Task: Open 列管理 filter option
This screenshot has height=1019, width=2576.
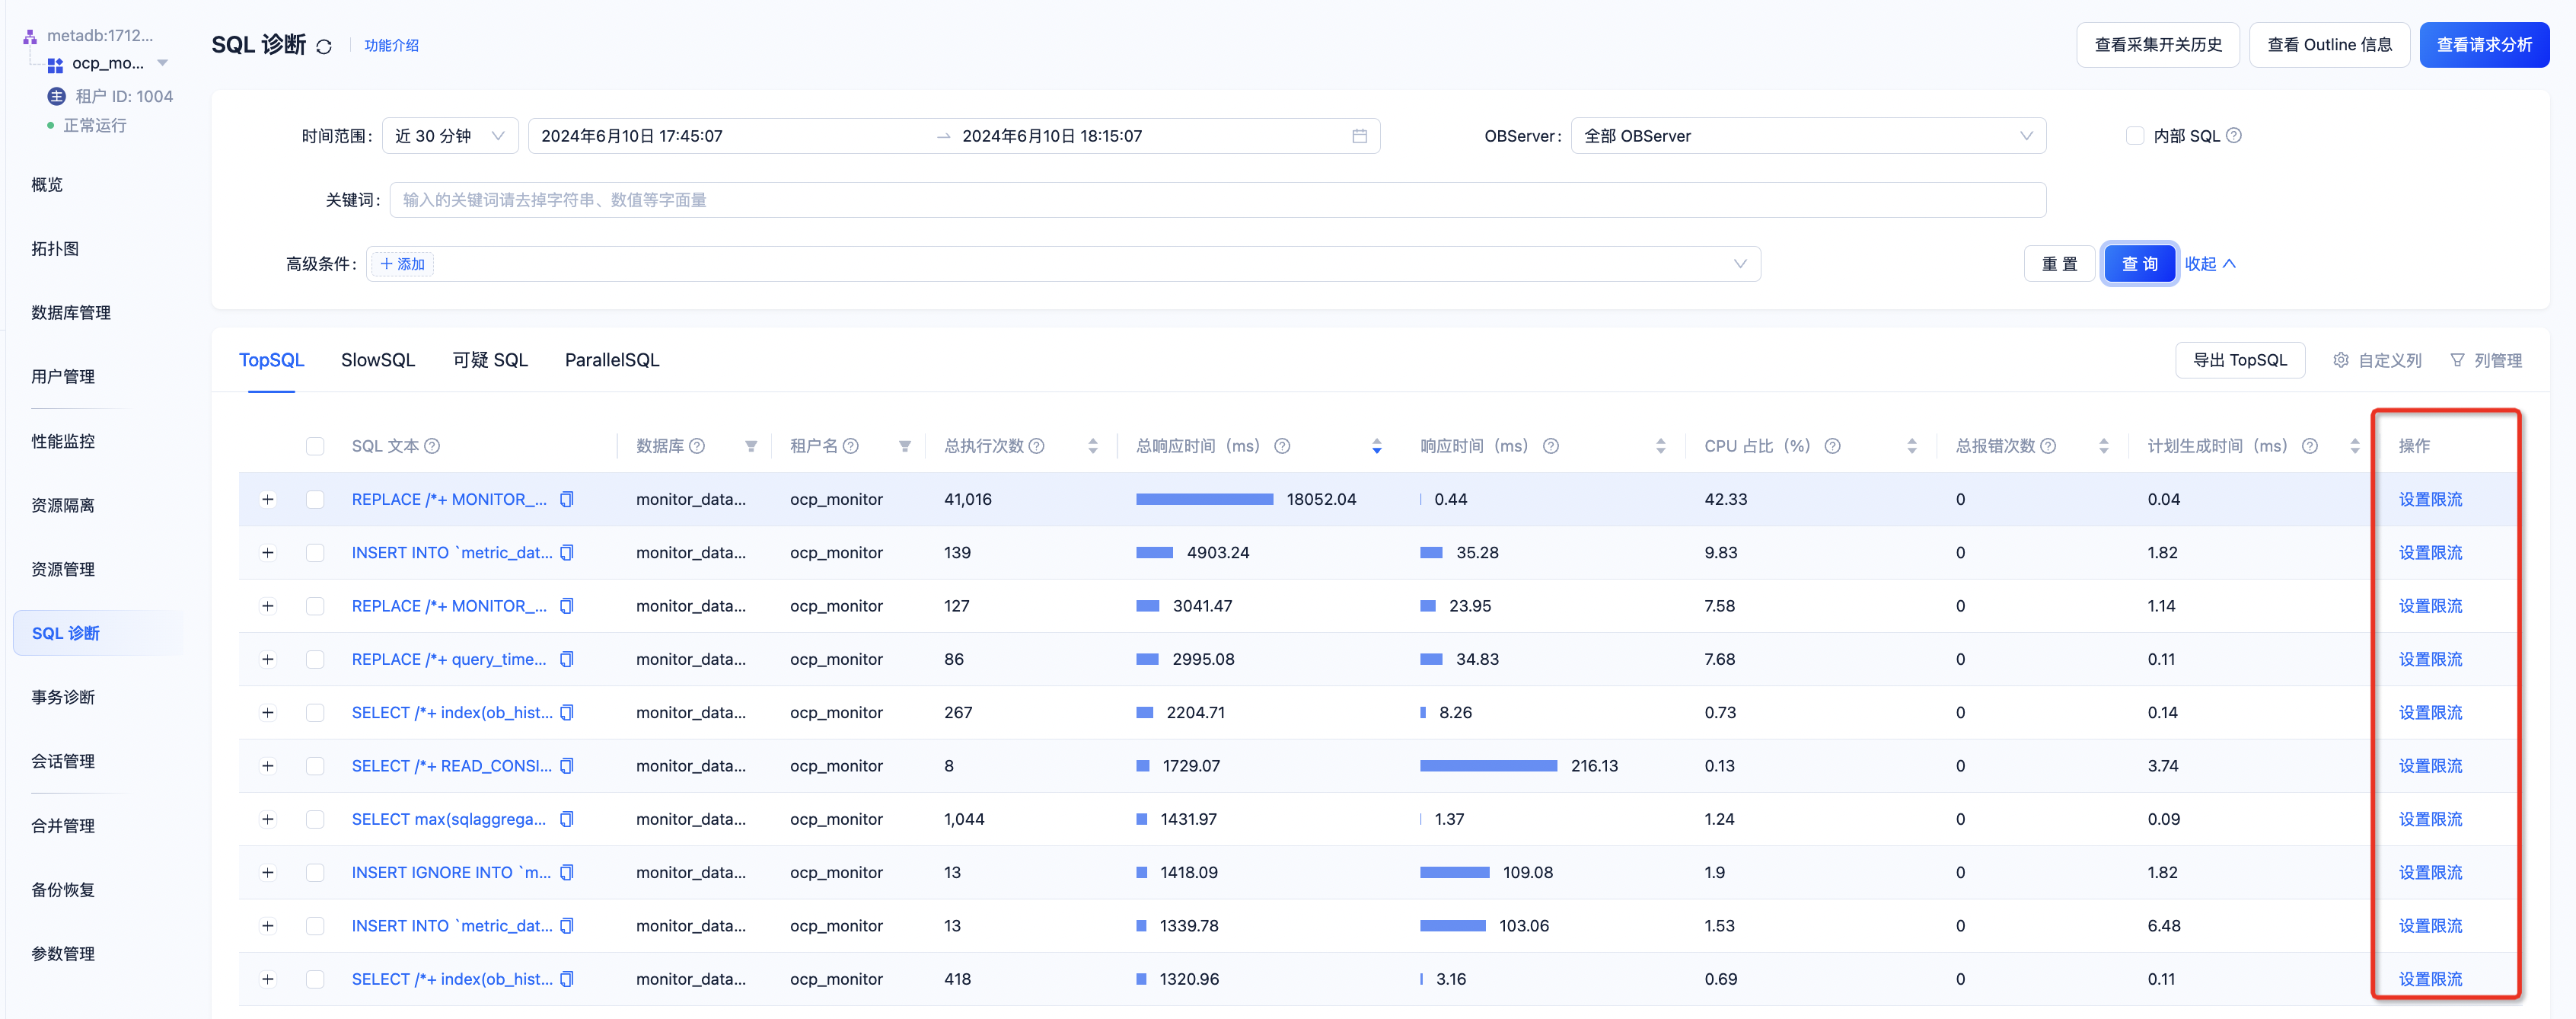Action: pos(2486,360)
